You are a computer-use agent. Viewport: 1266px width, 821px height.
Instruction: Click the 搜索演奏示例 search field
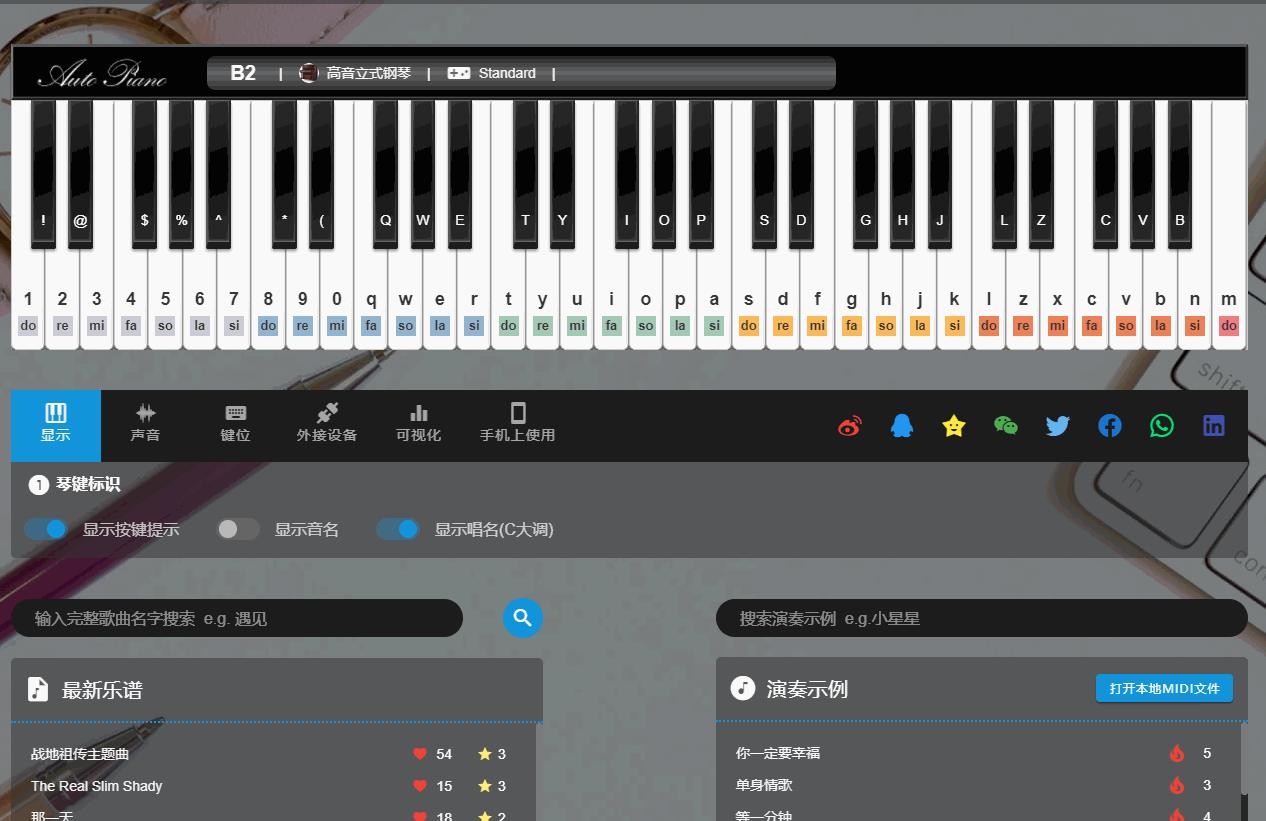coord(980,618)
